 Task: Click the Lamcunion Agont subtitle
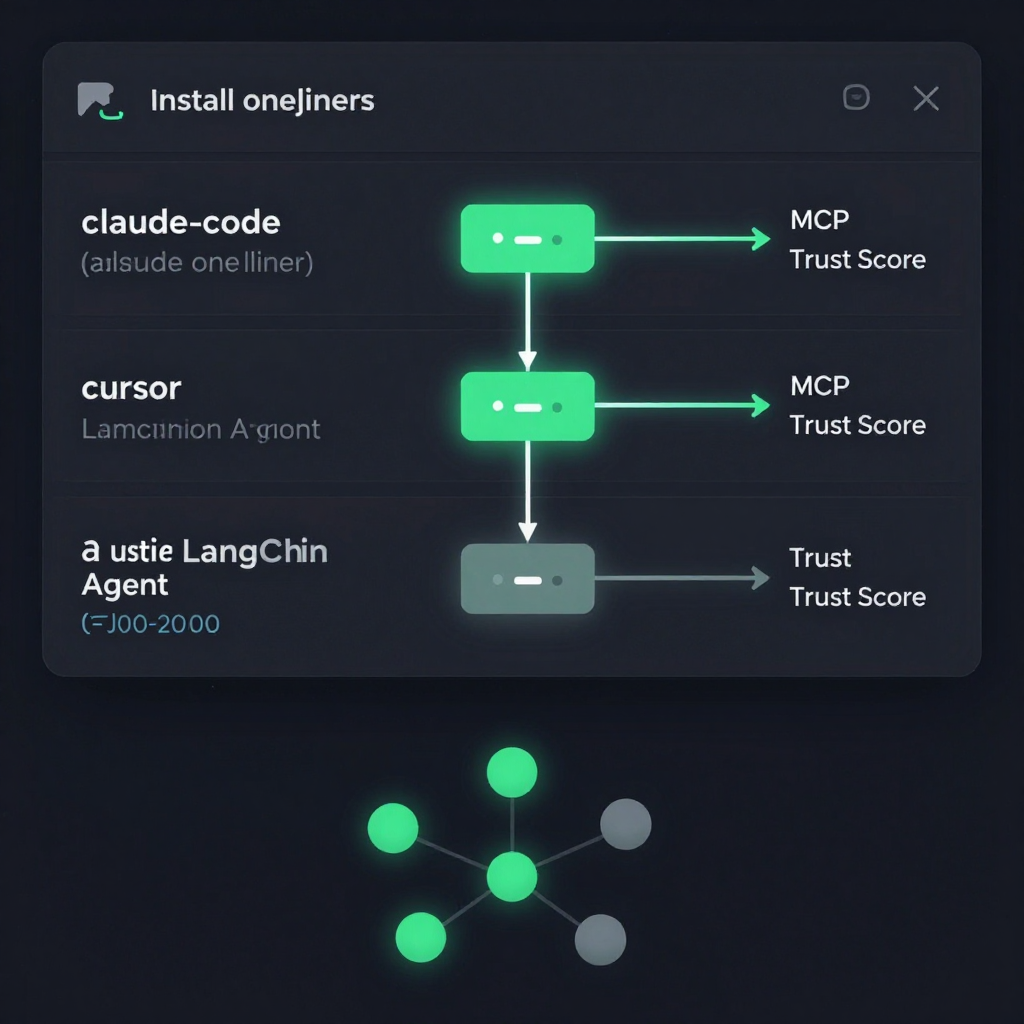200,430
